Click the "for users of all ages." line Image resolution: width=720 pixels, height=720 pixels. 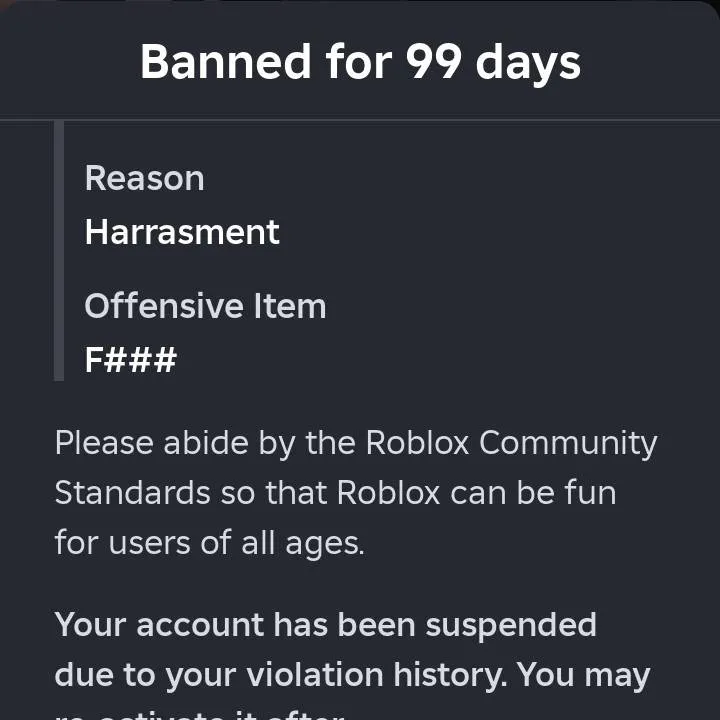(209, 543)
